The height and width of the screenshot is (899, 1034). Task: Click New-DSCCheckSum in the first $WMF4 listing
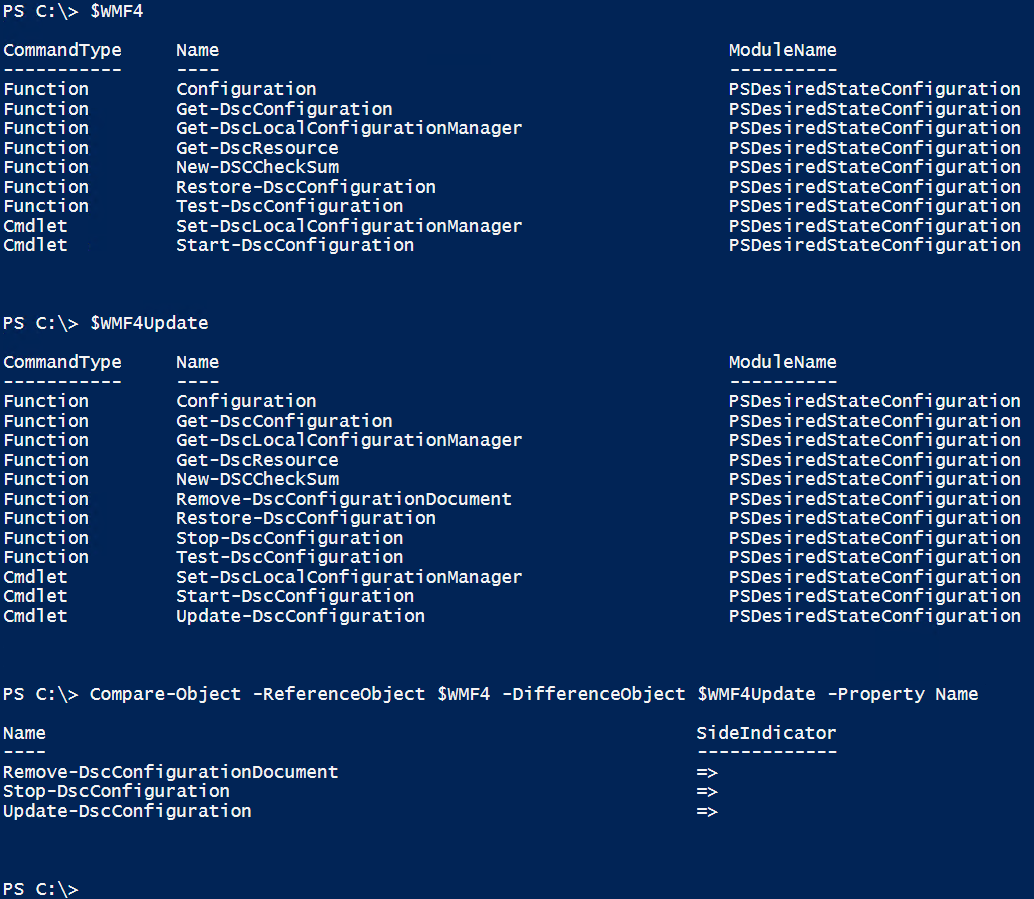(x=257, y=167)
